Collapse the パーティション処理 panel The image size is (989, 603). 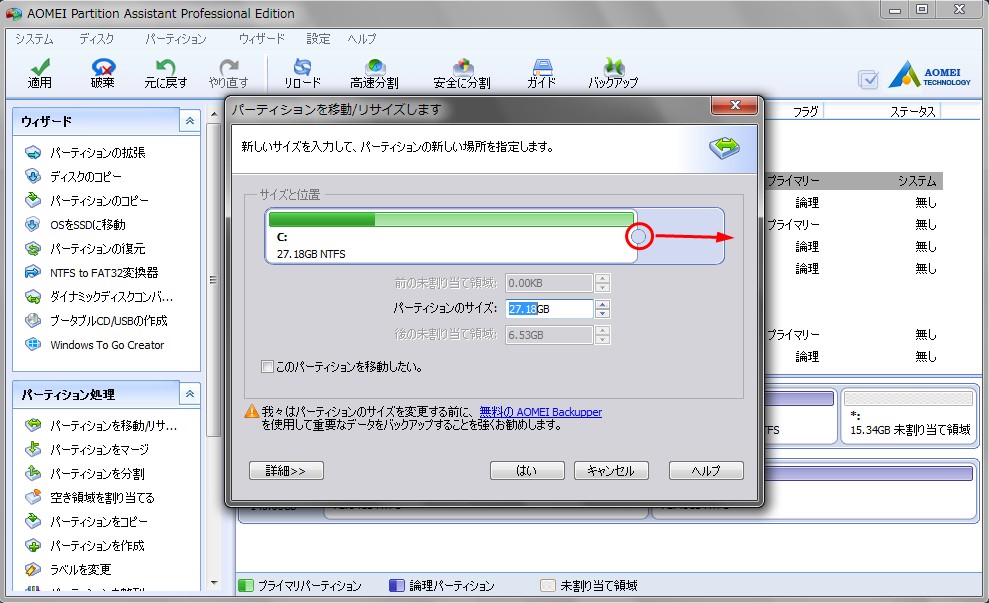pos(188,394)
